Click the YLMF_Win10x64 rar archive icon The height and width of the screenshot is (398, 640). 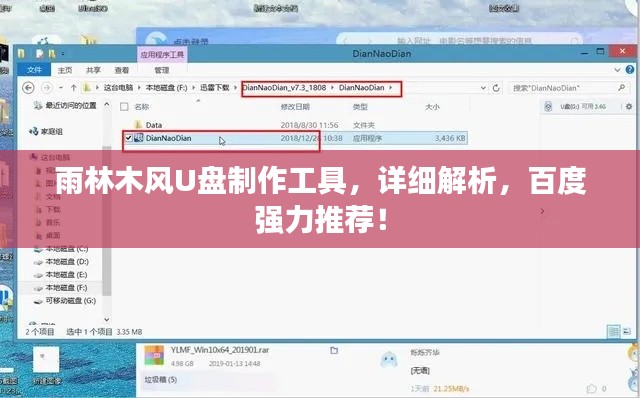[x=154, y=356]
